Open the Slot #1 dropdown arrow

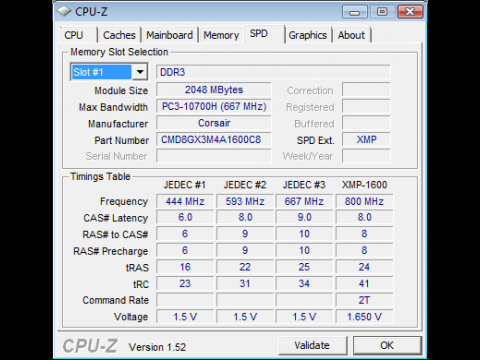click(140, 72)
